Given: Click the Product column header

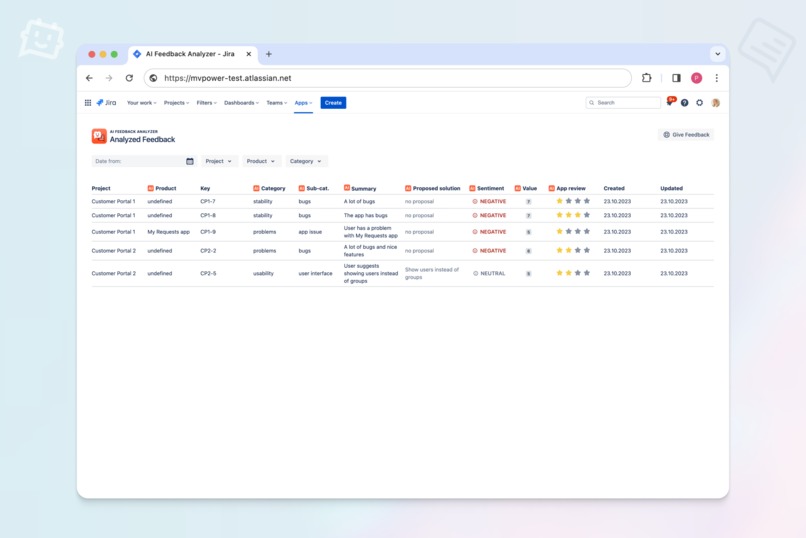Looking at the screenshot, I should pos(162,189).
